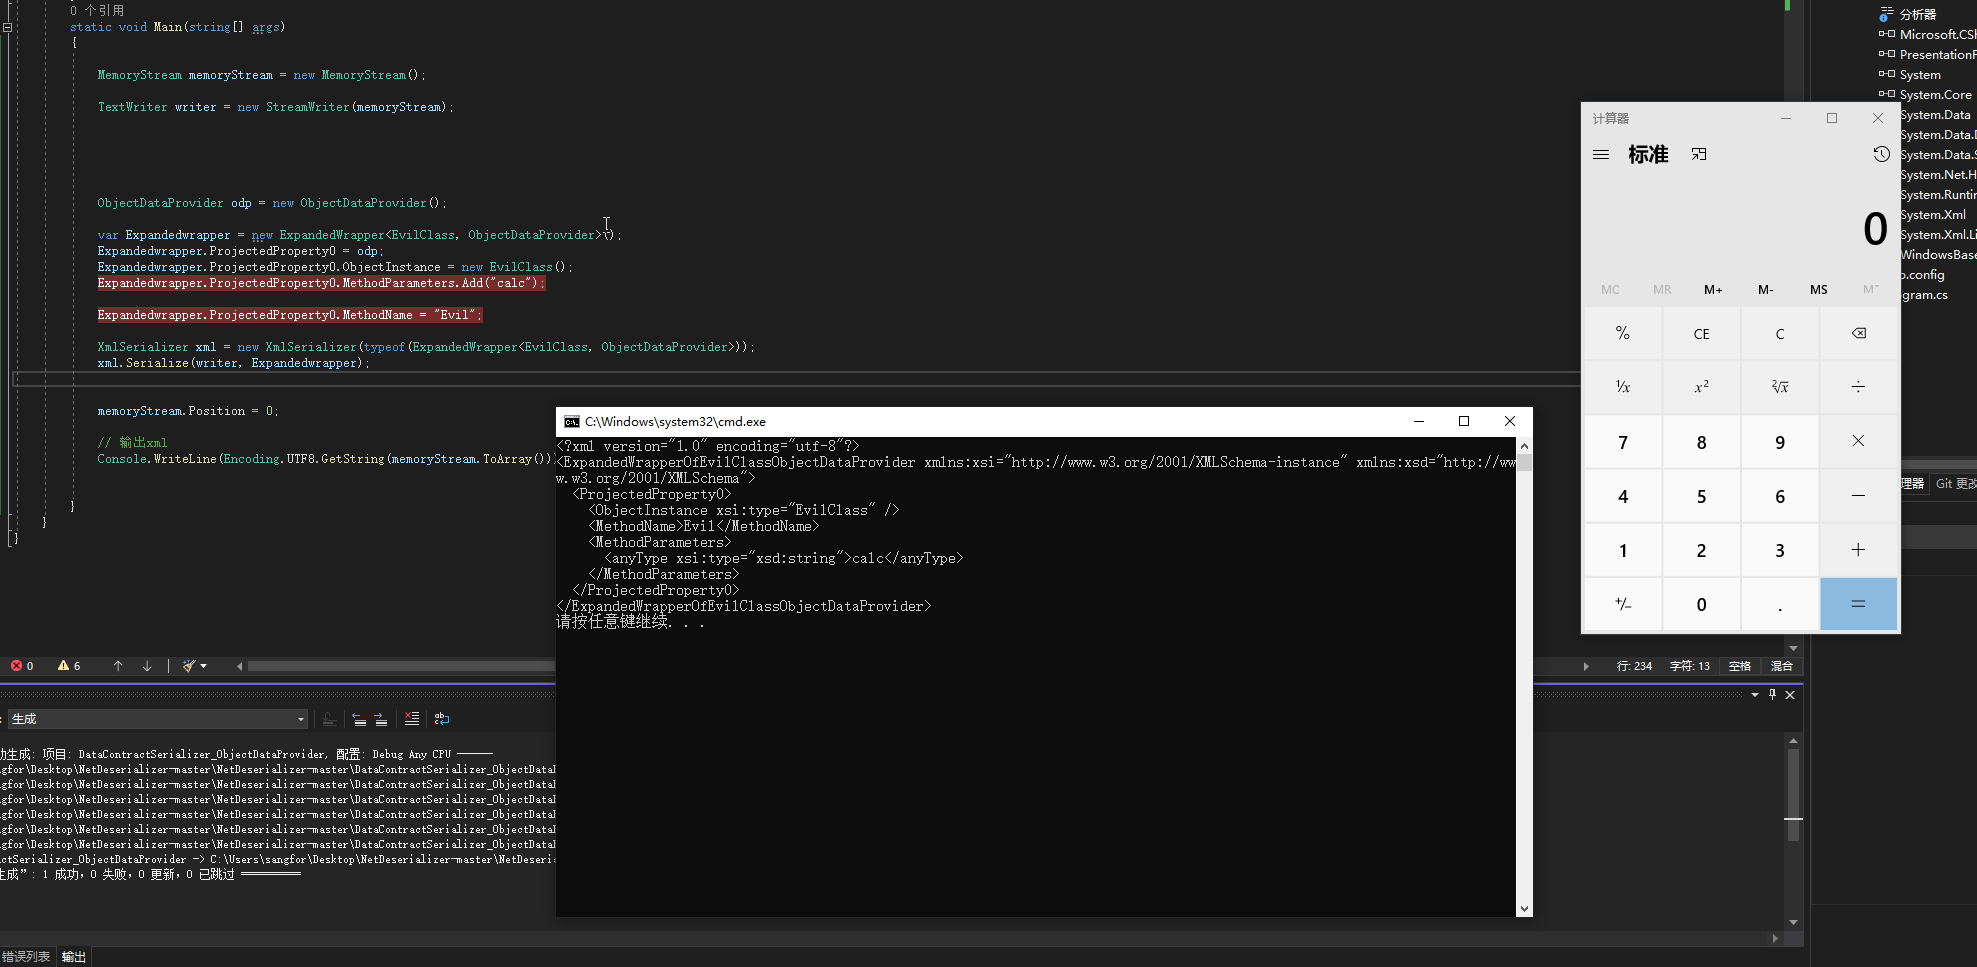Screen dimensions: 1977x967
Task: Click the M+ memory add button
Action: (x=1713, y=290)
